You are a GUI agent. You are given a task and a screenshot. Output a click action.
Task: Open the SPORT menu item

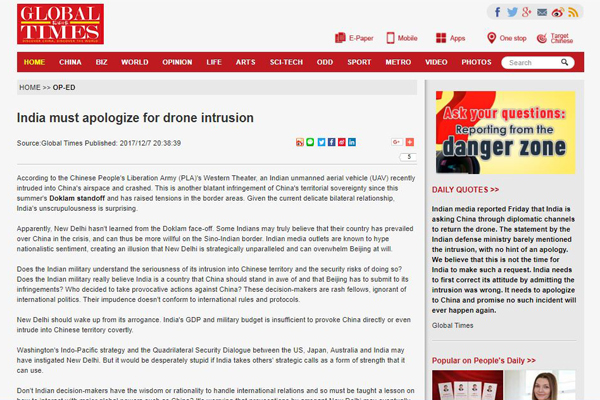pyautogui.click(x=359, y=62)
